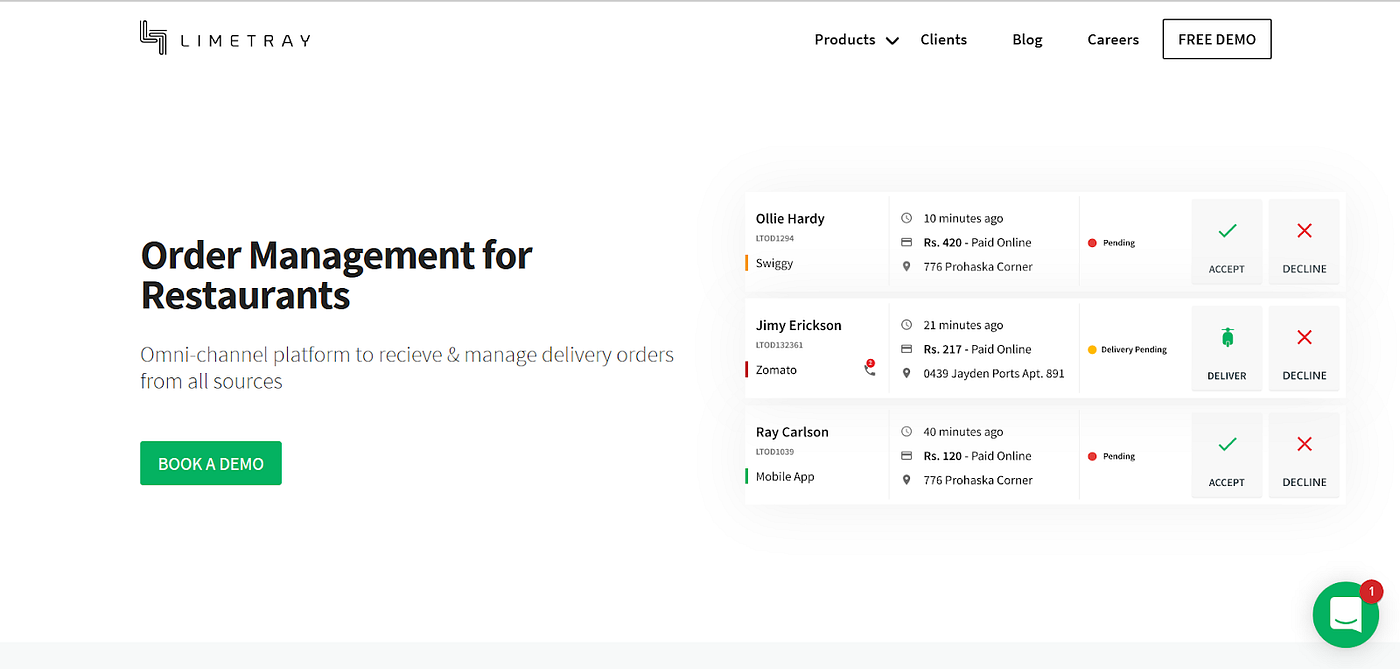Open the chat widget bubble
The height and width of the screenshot is (669, 1400).
(1345, 615)
